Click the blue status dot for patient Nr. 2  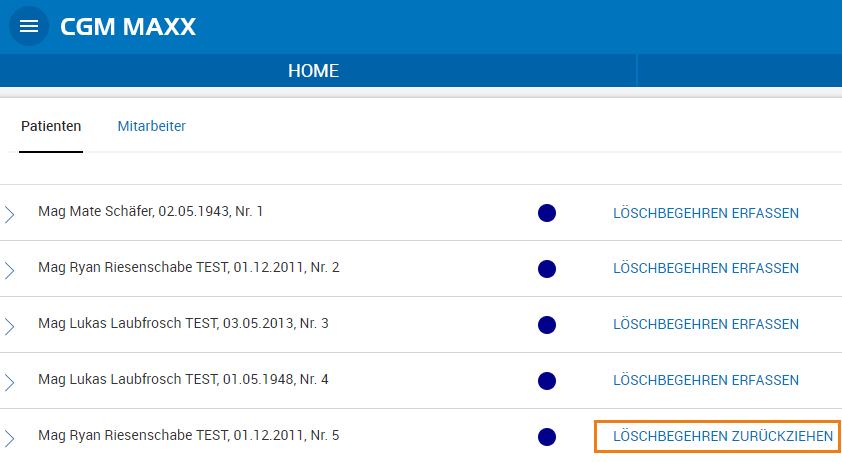coord(546,269)
